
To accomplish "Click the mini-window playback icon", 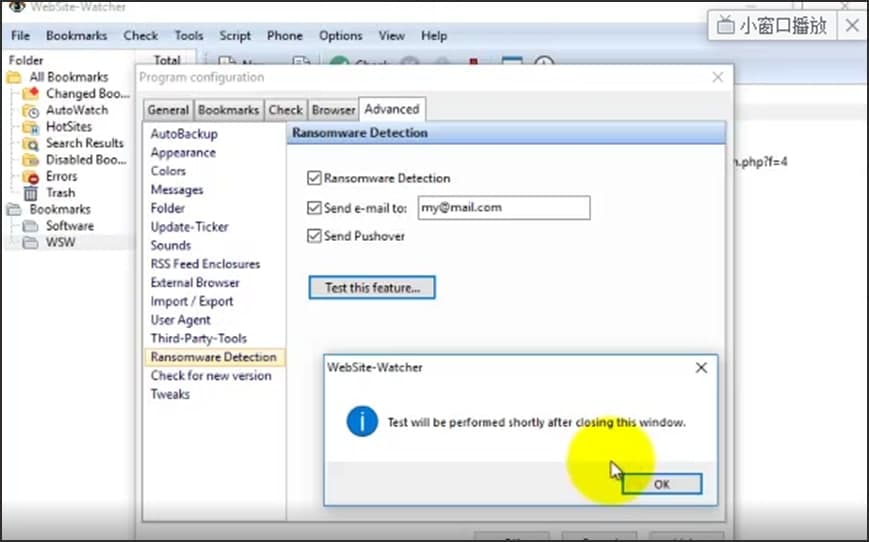I will (725, 25).
